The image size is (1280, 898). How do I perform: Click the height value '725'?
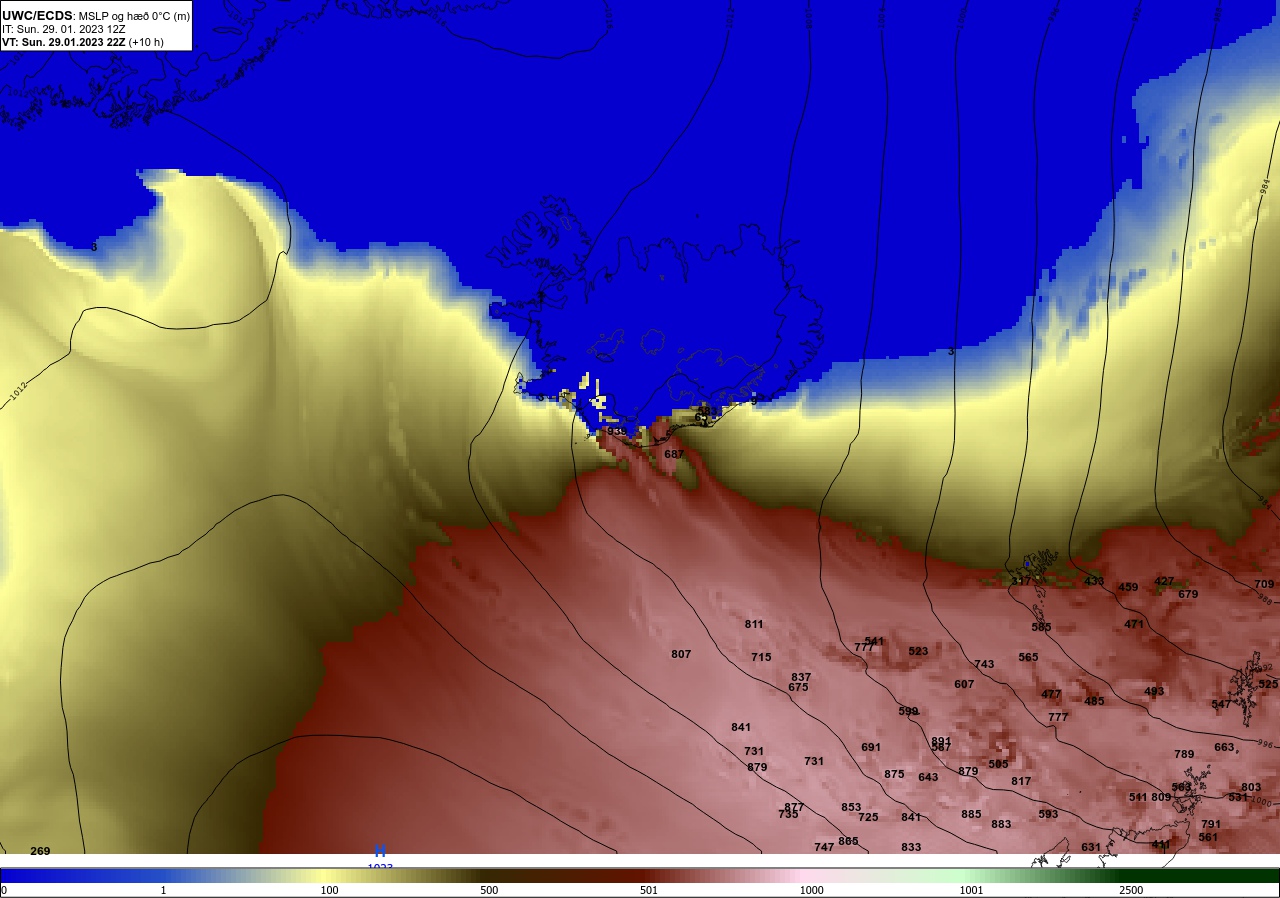click(868, 817)
